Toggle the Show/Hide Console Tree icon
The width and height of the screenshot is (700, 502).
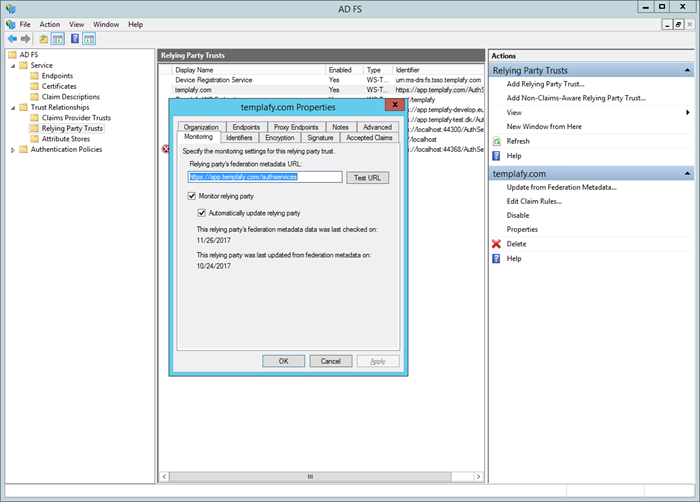pos(58,39)
